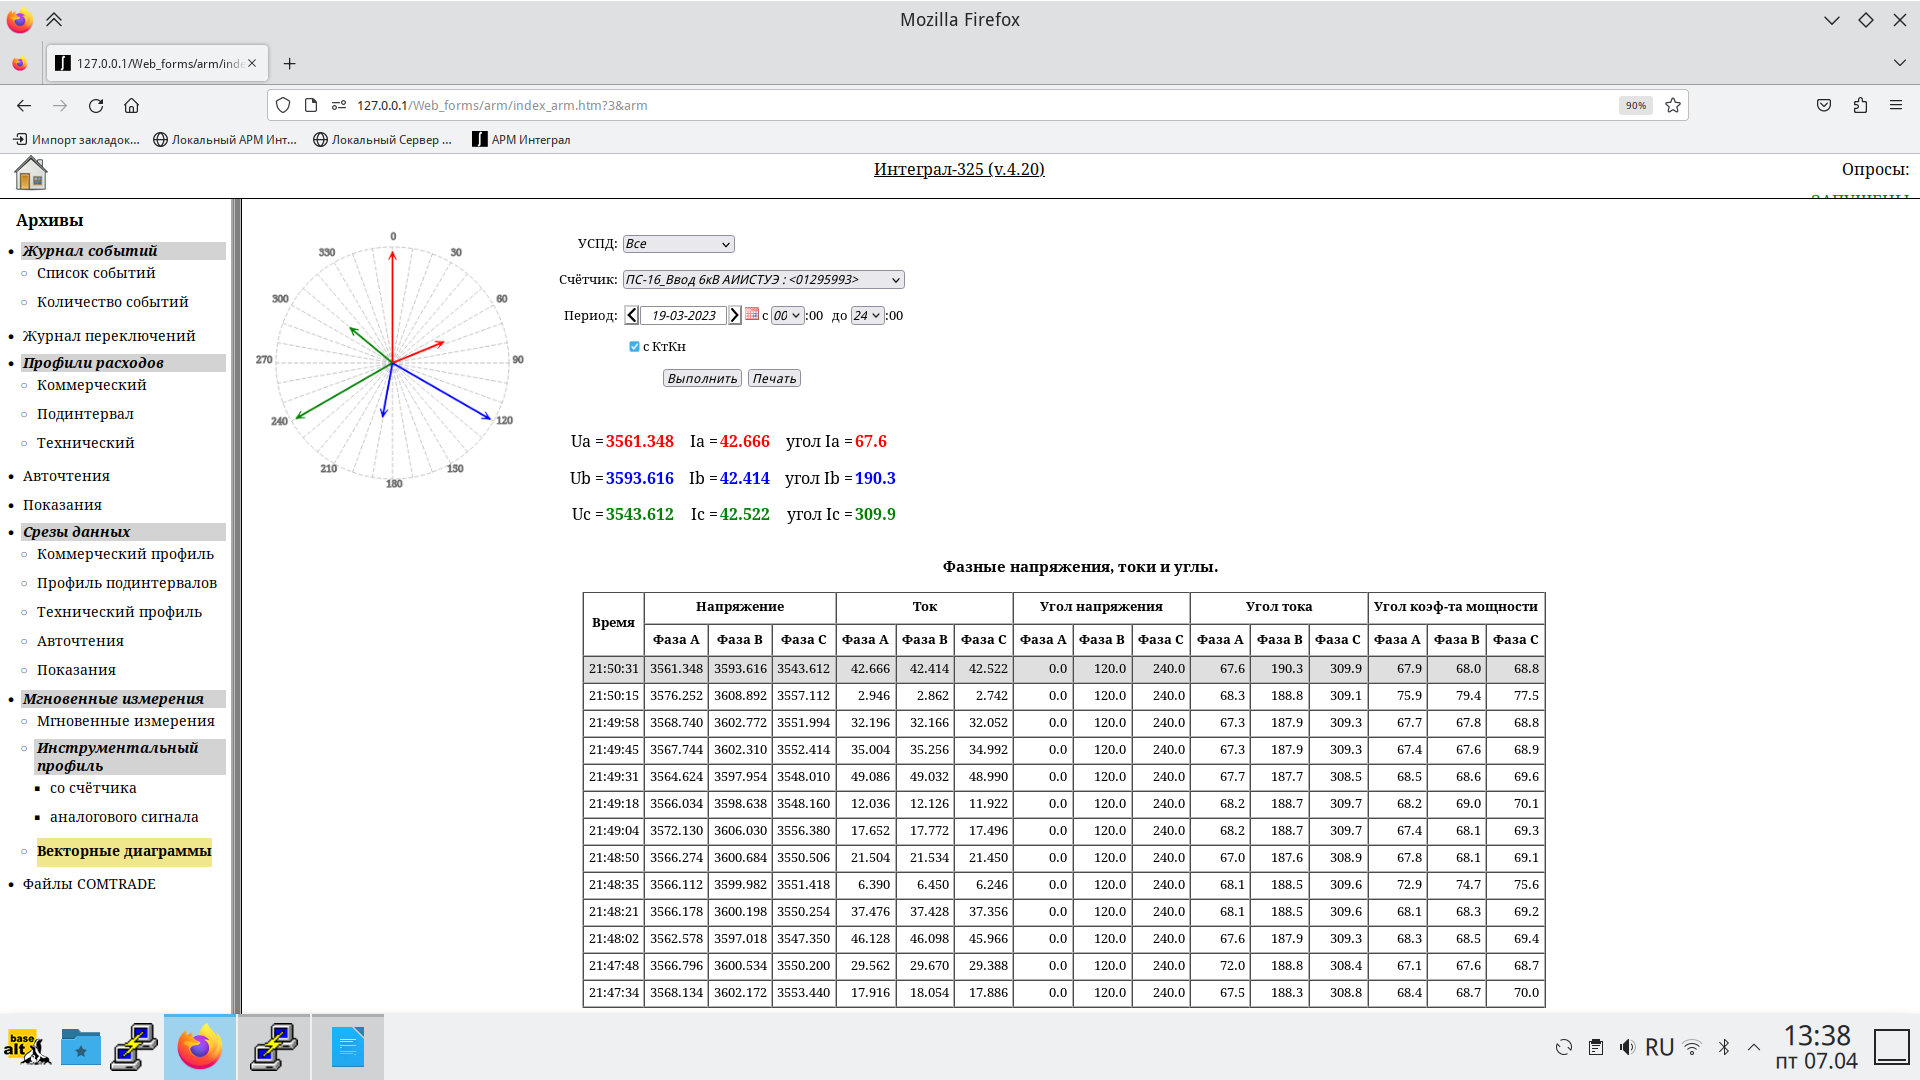Screen dimensions: 1920x1080
Task: Open Технический профиль menu item
Action: (x=119, y=612)
